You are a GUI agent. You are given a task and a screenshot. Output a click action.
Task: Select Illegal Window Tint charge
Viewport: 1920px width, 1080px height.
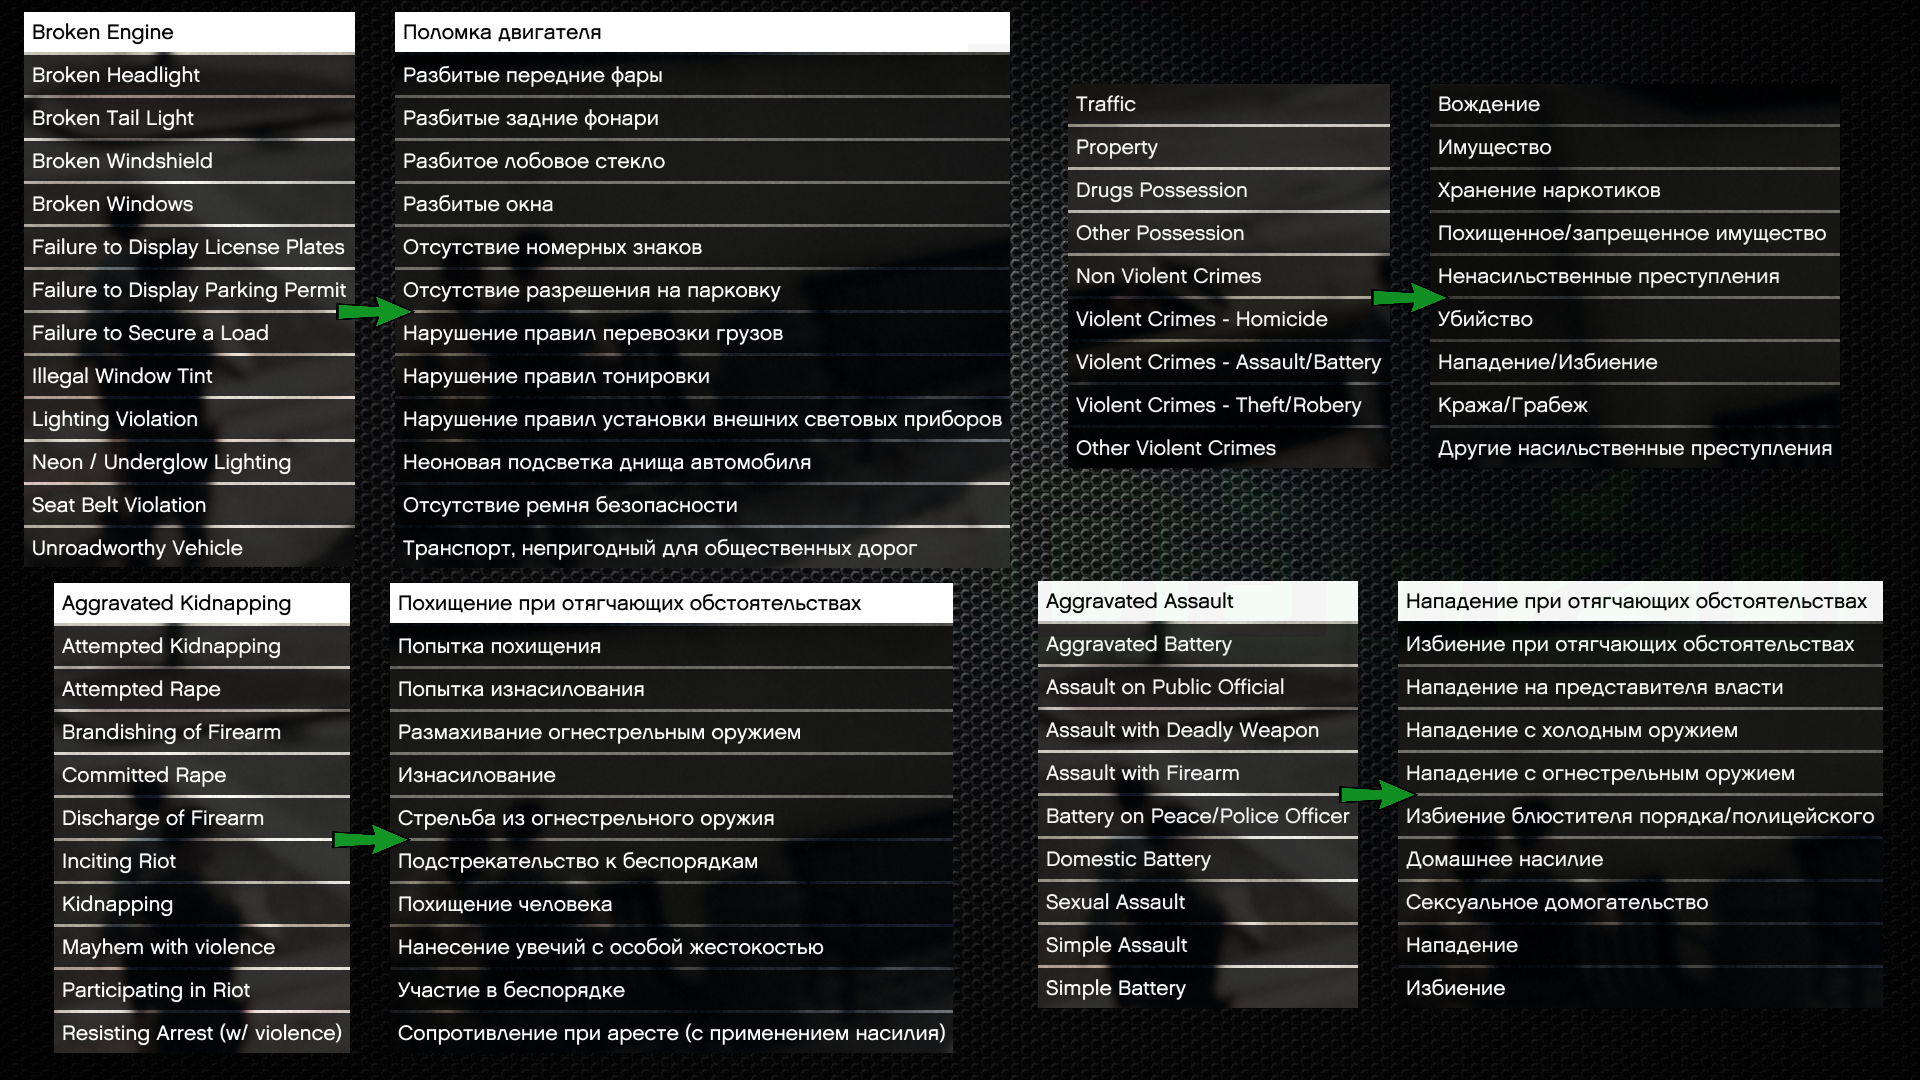click(x=189, y=376)
